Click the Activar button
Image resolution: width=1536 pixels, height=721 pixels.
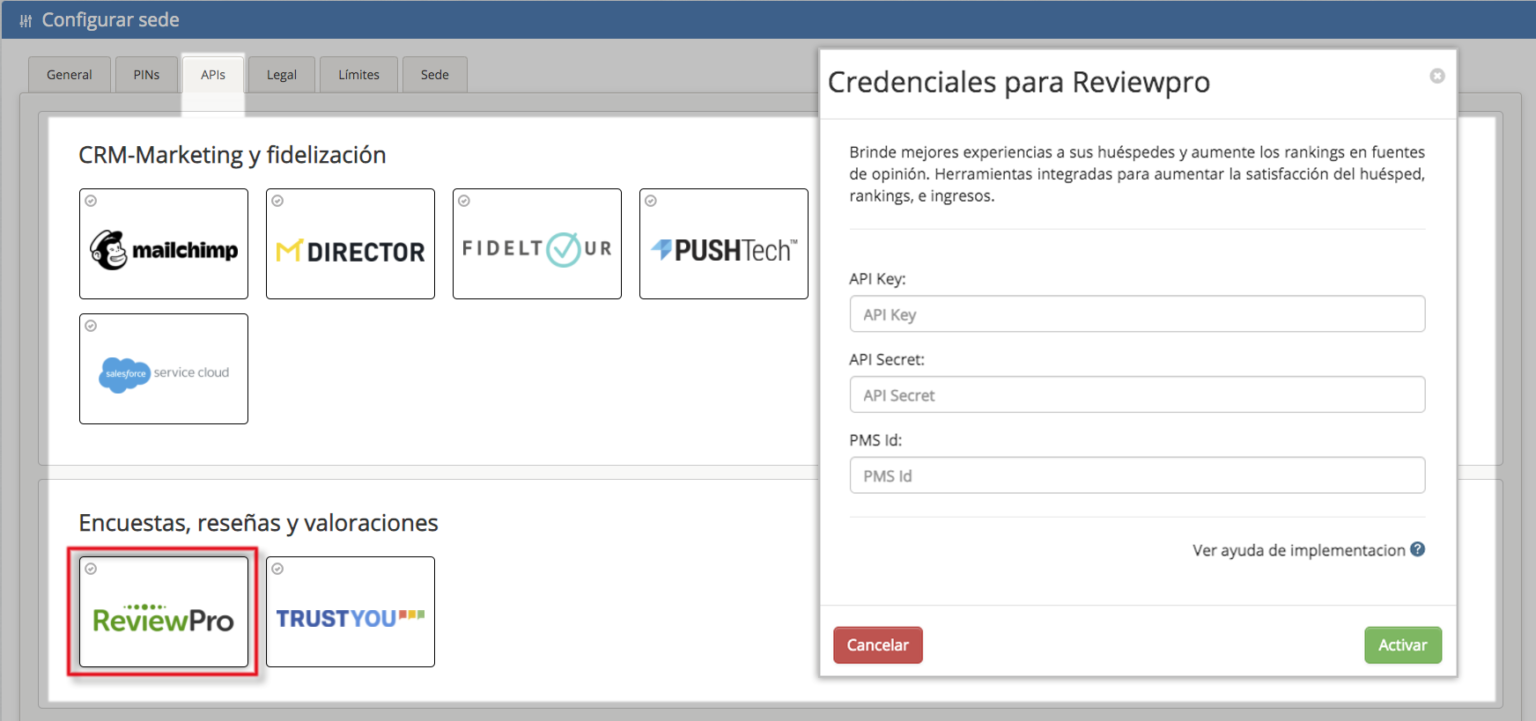[1403, 645]
